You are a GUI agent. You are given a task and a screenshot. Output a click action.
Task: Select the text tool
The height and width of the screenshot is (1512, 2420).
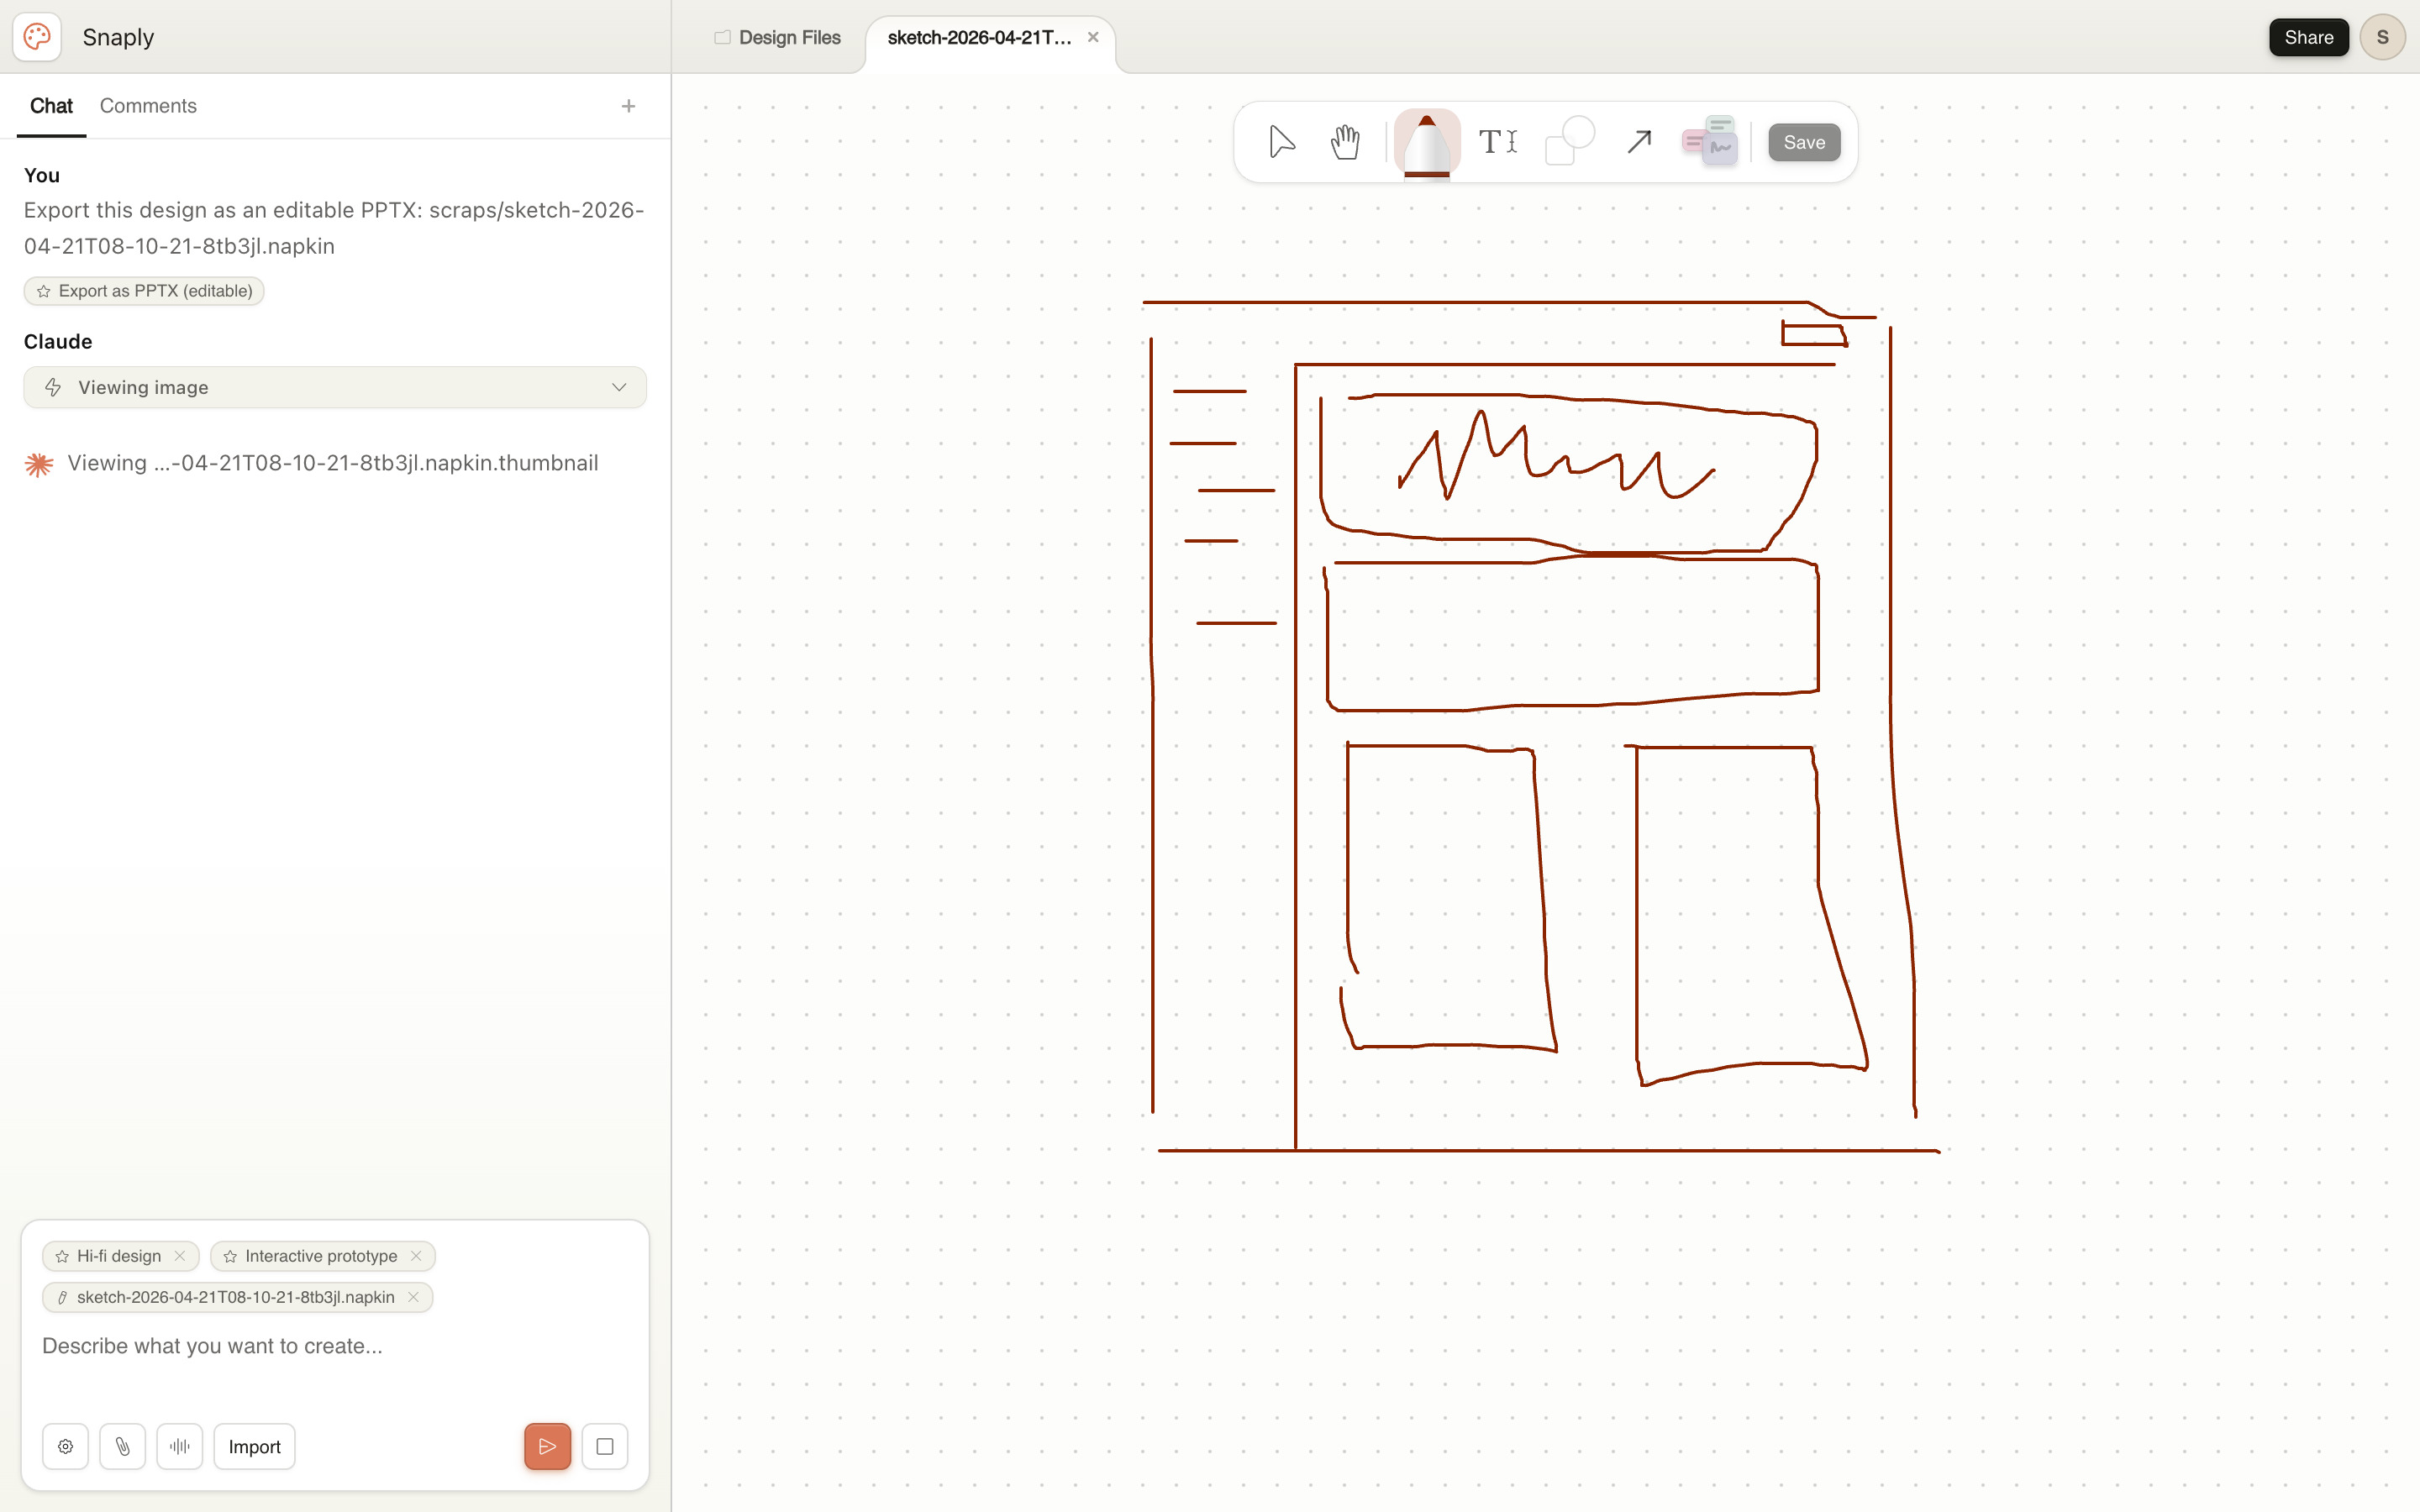click(x=1498, y=142)
